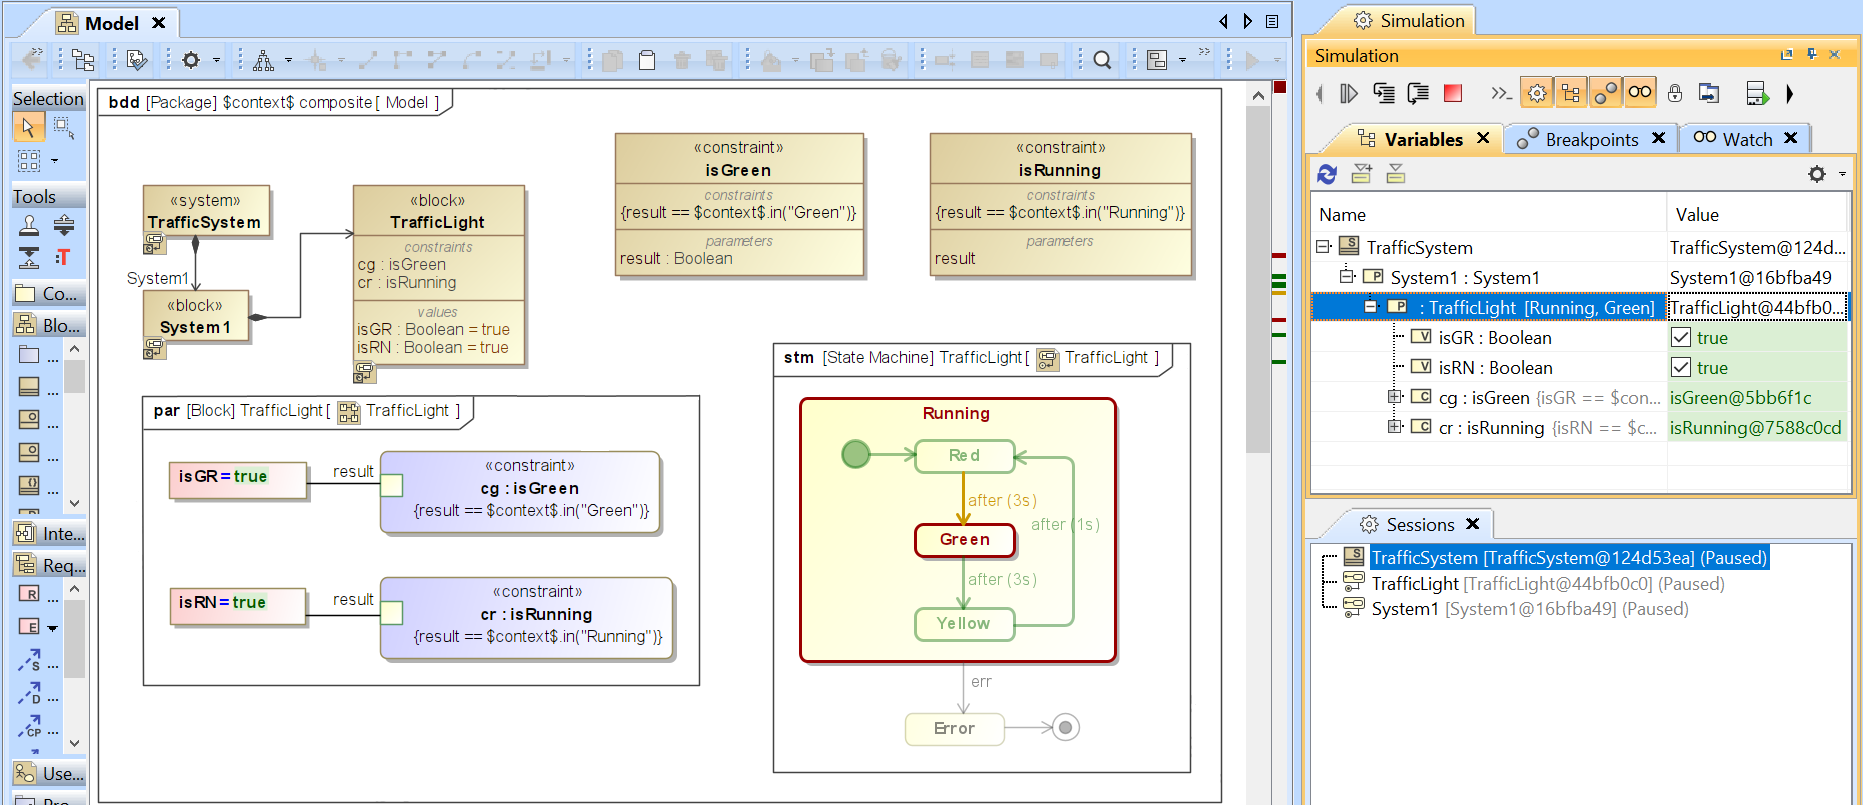Click the Step Over simulation icon

[1418, 93]
